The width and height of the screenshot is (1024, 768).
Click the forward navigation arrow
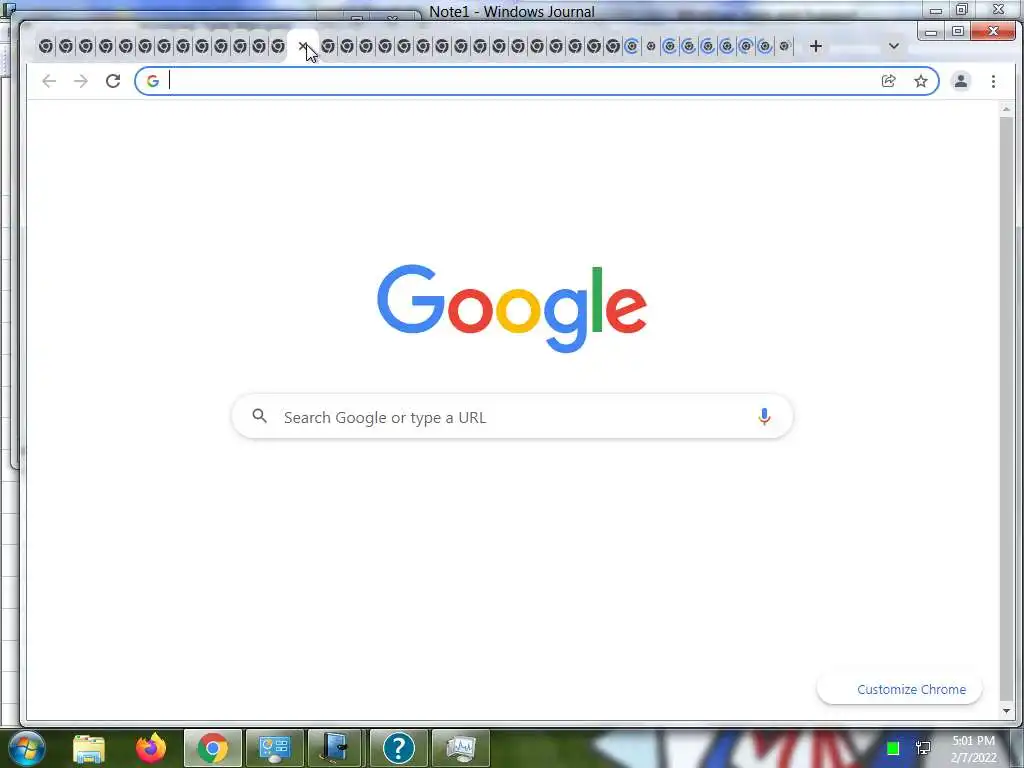(x=80, y=81)
